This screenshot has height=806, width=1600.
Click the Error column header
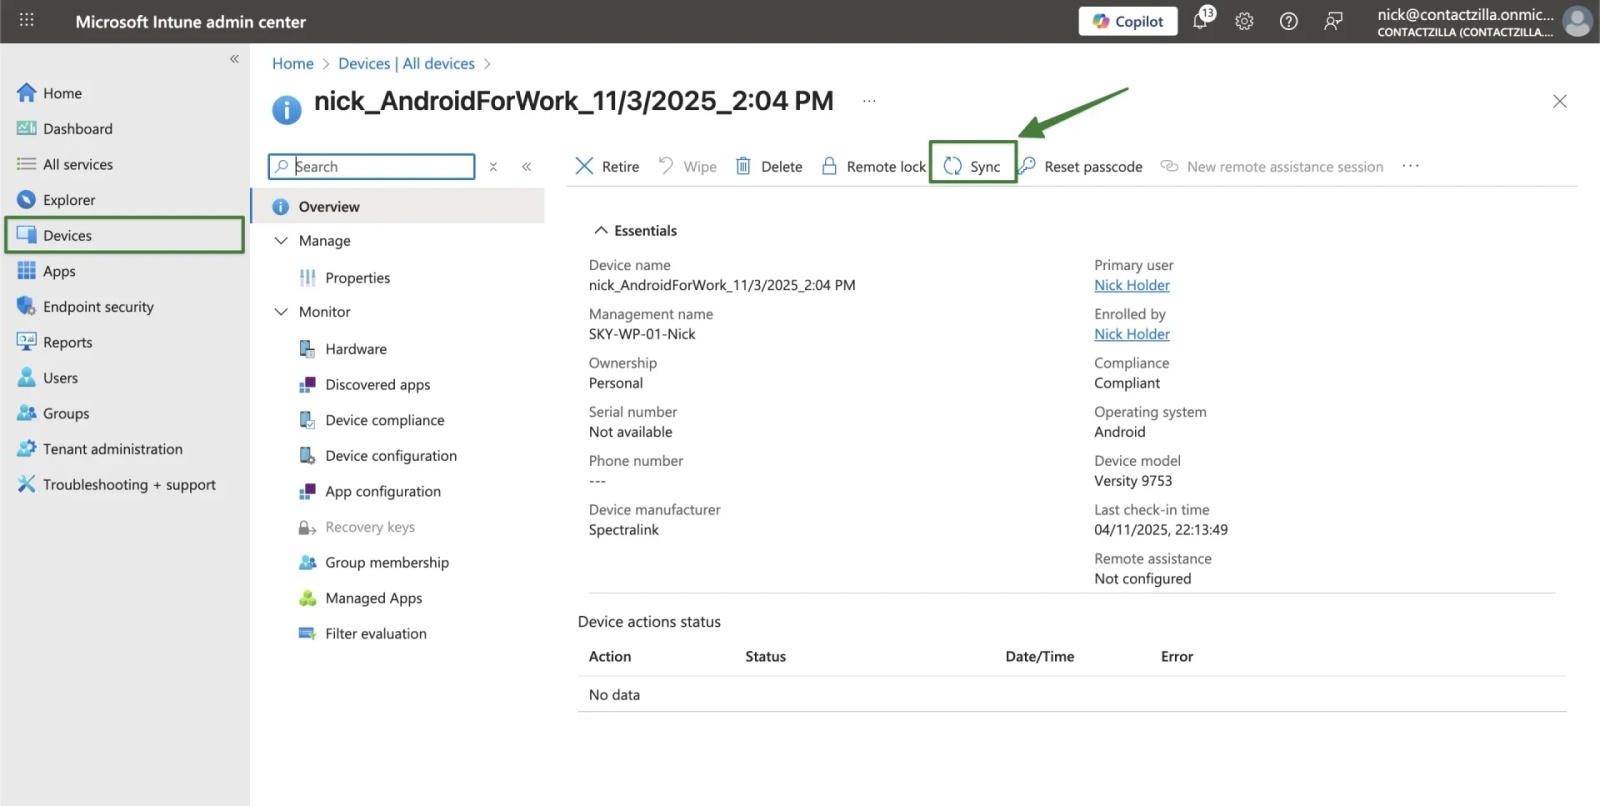coord(1177,657)
